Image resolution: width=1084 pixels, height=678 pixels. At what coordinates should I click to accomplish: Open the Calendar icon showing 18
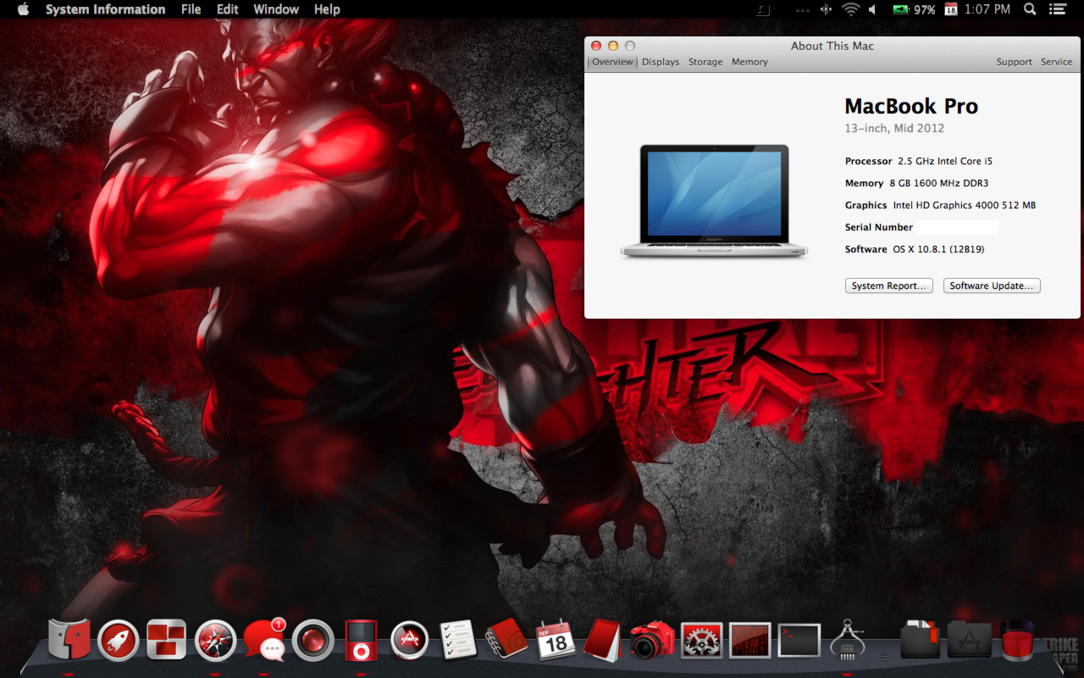click(x=555, y=640)
